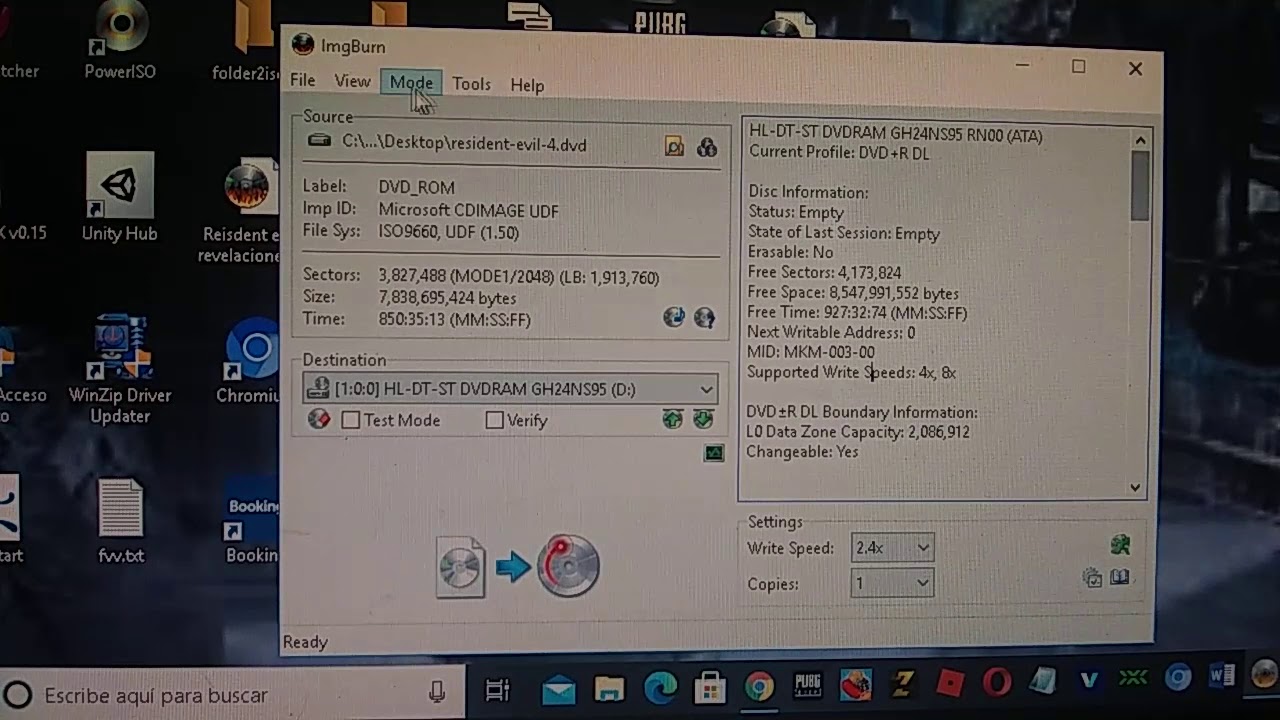The image size is (1280, 720).
Task: Open Unity Hub desktop shortcut
Action: 120,197
